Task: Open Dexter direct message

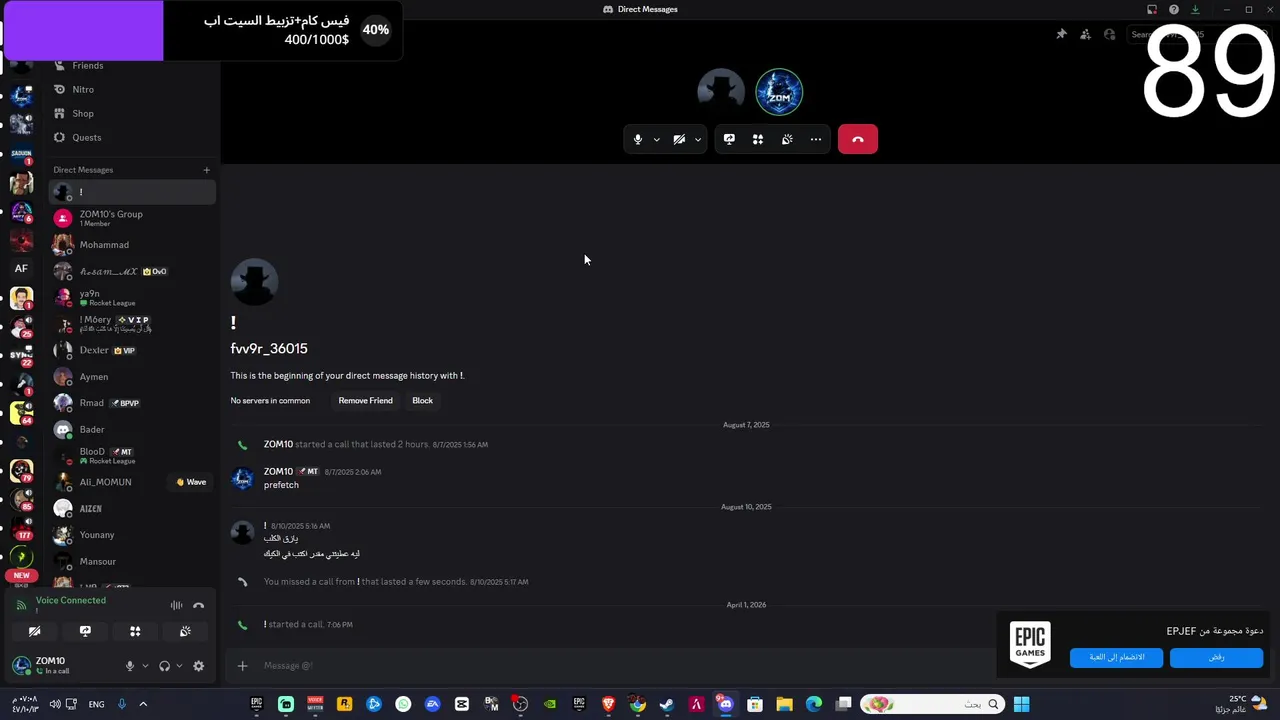Action: coord(132,350)
